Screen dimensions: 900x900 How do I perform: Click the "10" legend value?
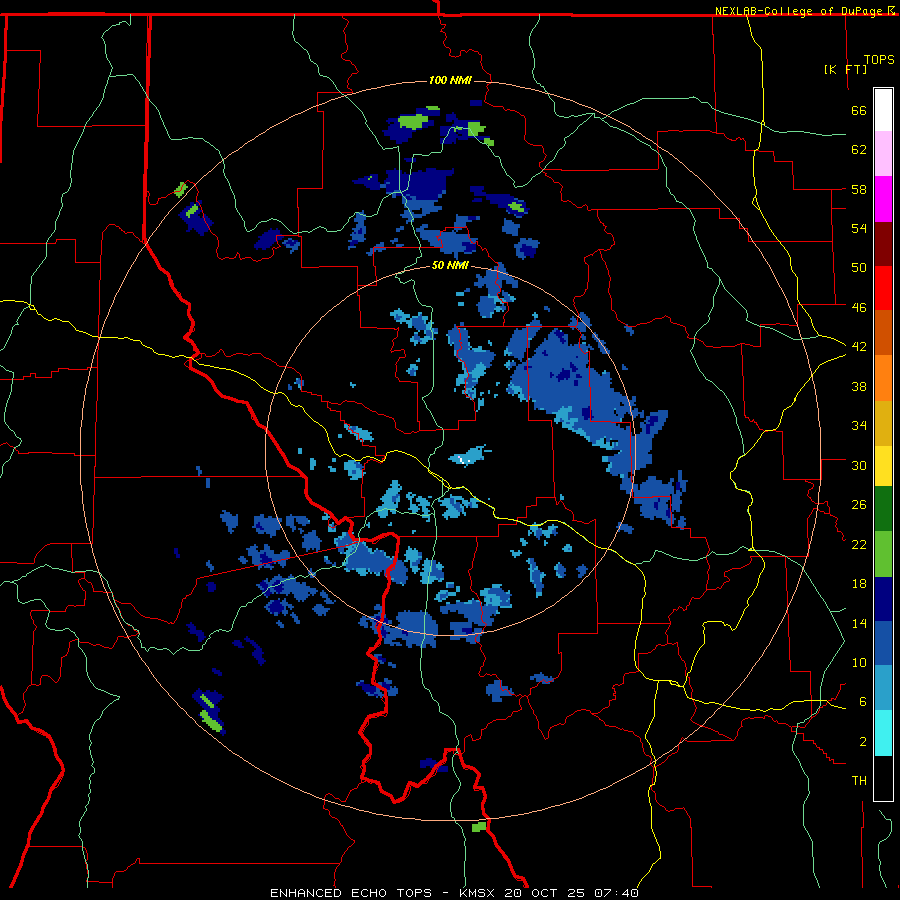[859, 663]
